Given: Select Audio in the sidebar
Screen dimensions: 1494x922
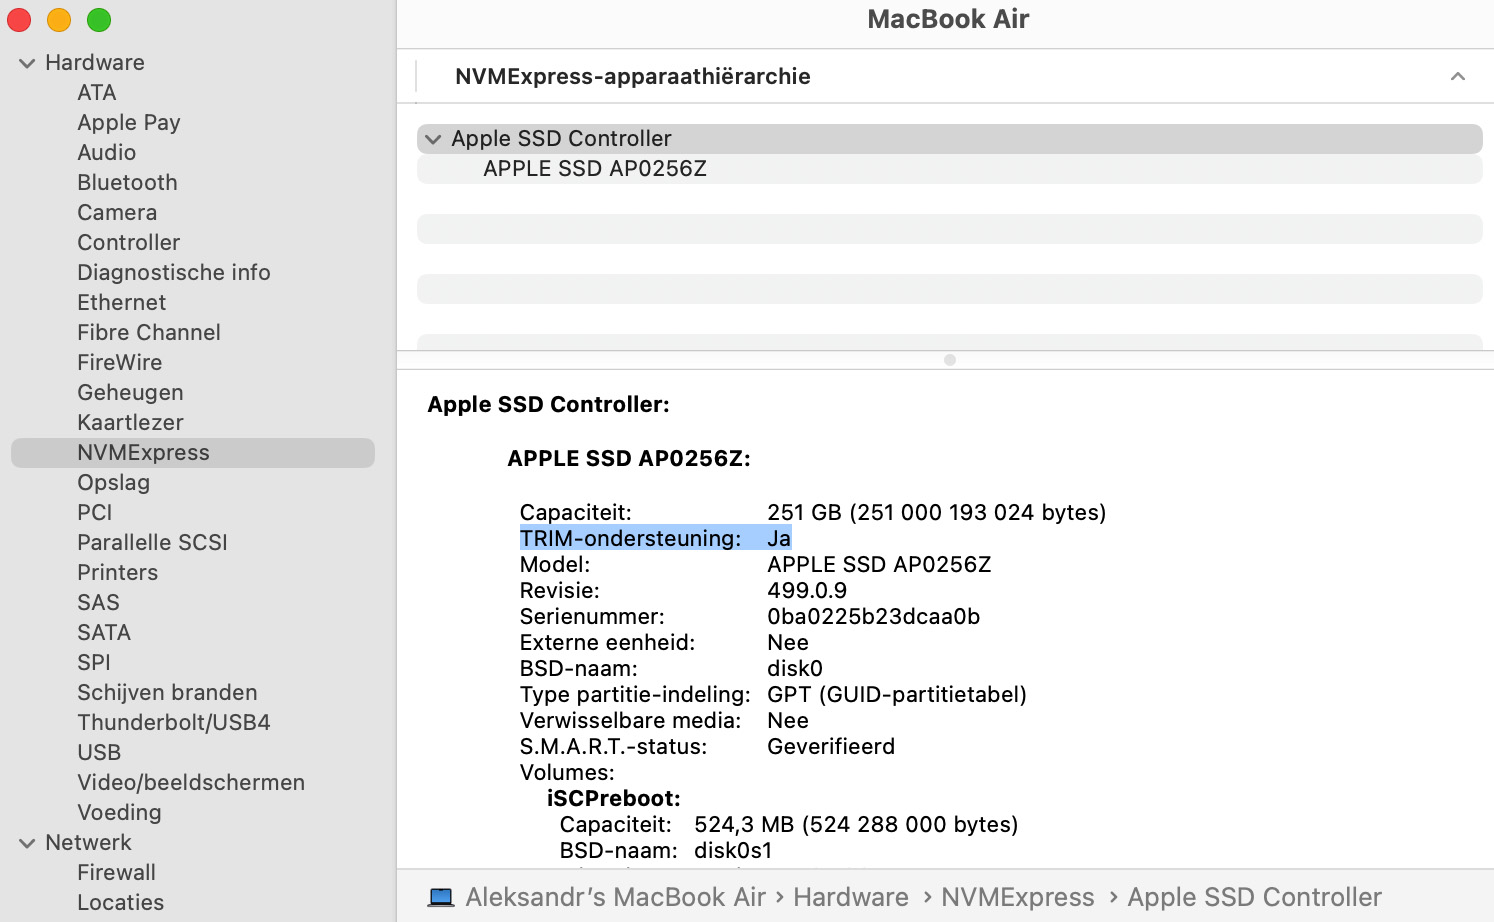Looking at the screenshot, I should tap(107, 152).
